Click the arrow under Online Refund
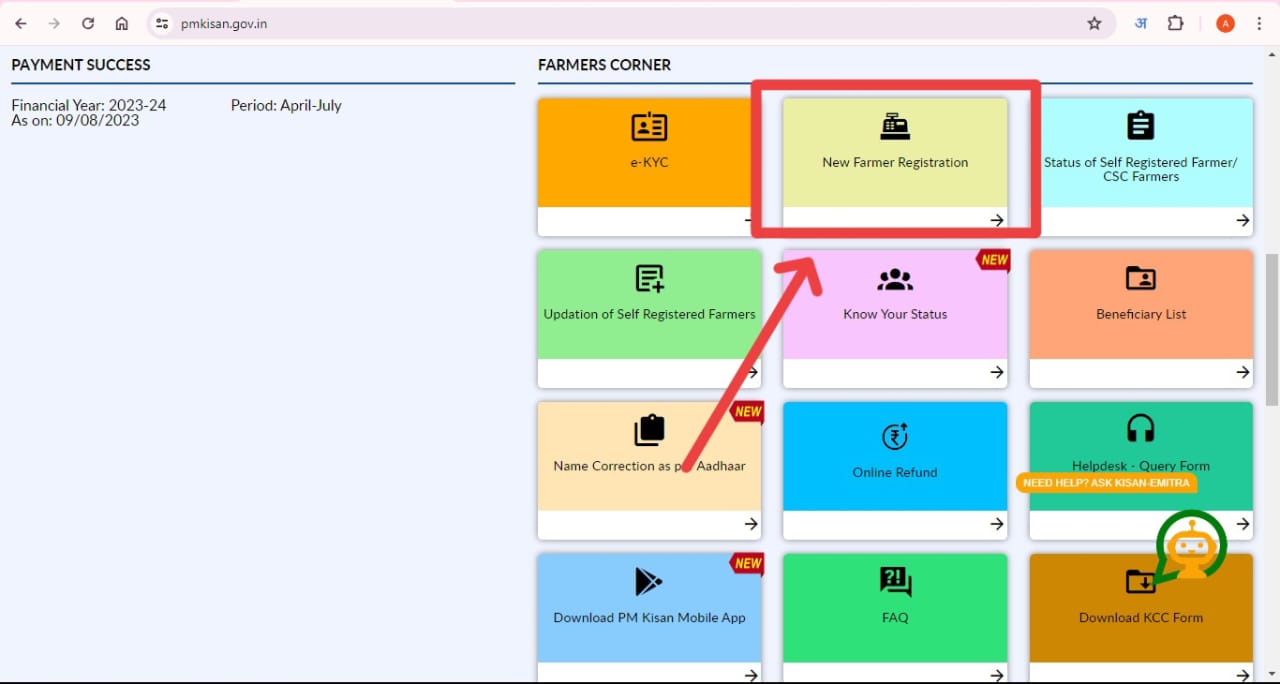This screenshot has height=684, width=1280. [x=996, y=524]
